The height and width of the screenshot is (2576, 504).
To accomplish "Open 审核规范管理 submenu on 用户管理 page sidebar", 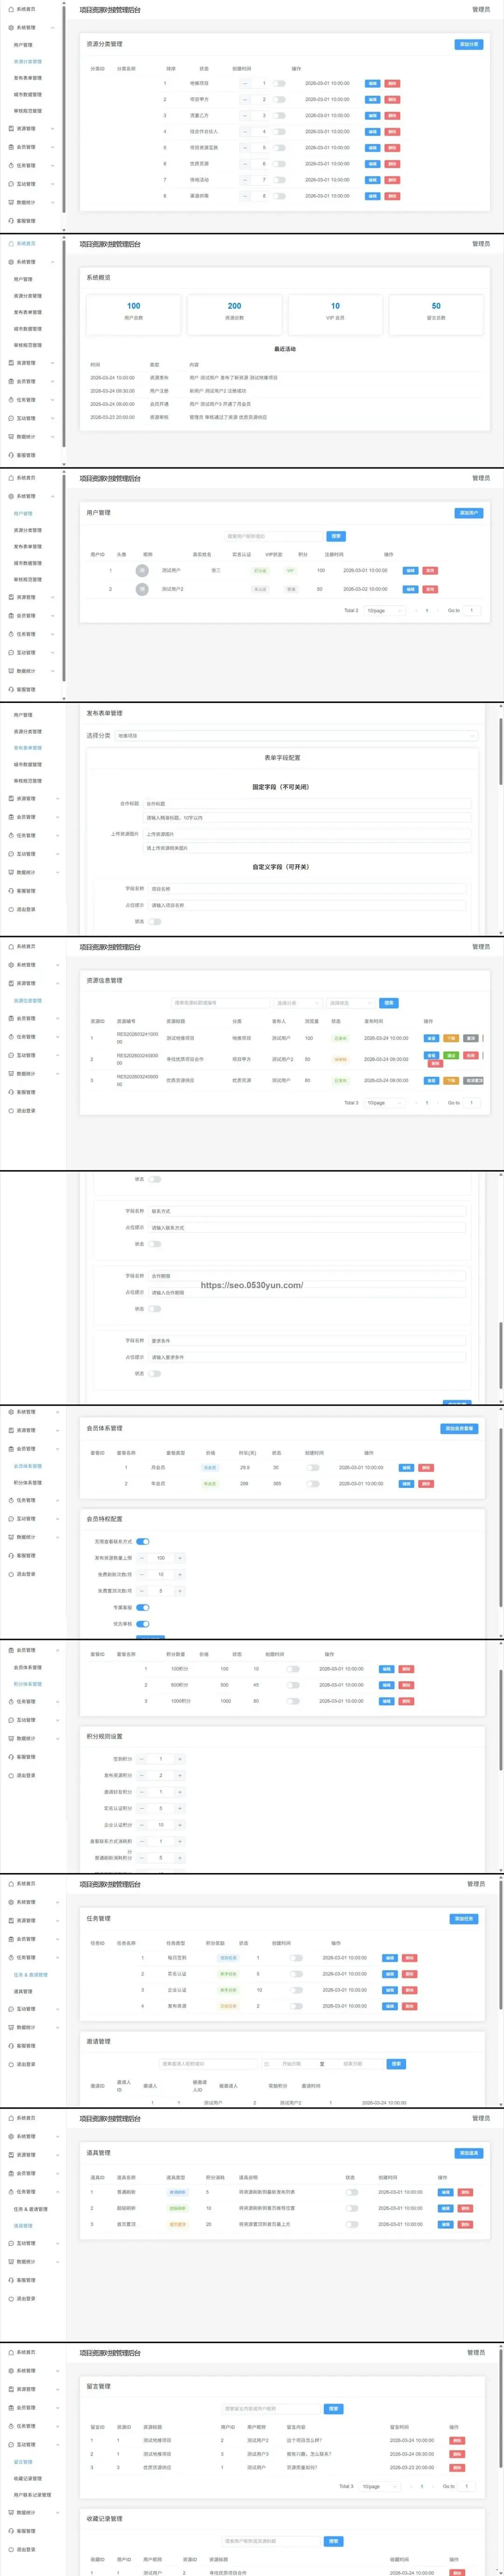I will tap(28, 580).
